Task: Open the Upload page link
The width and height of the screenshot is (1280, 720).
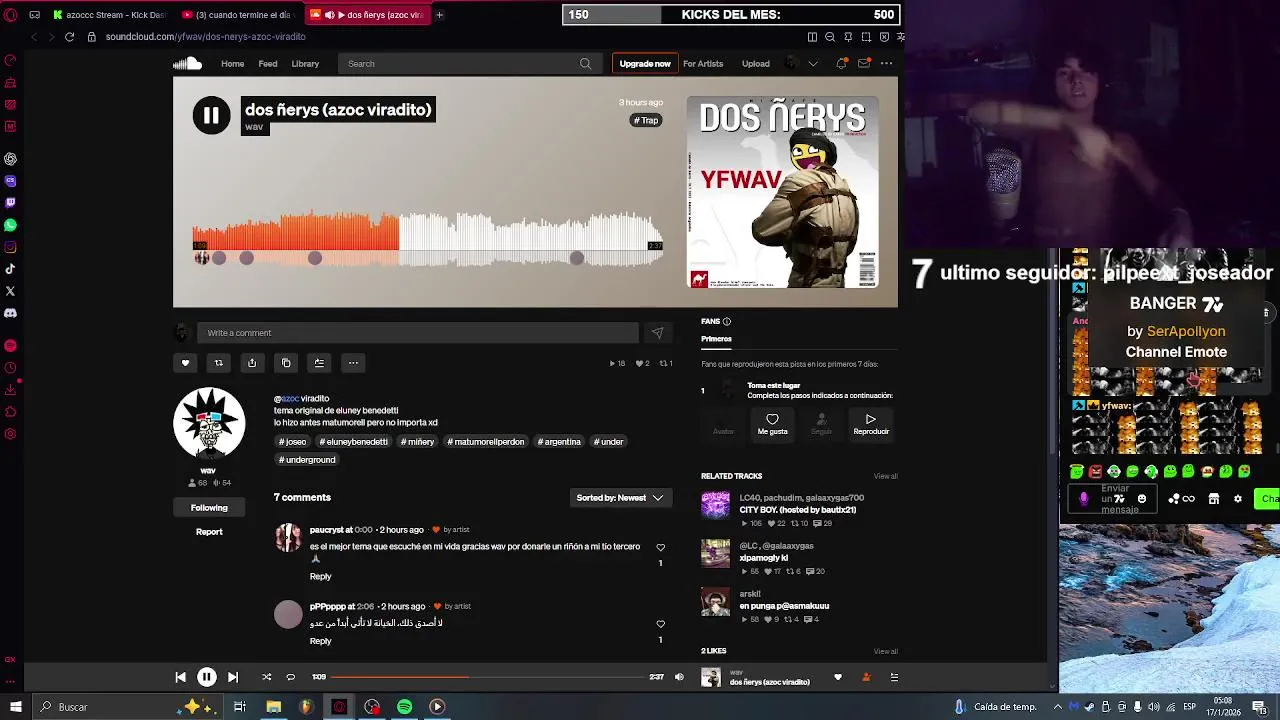Action: pyautogui.click(x=755, y=64)
